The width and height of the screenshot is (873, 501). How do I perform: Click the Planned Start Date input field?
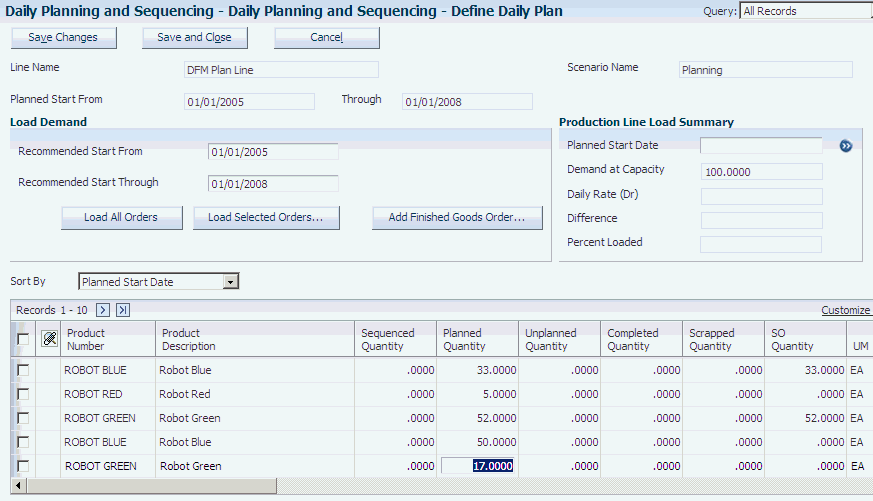coord(760,146)
